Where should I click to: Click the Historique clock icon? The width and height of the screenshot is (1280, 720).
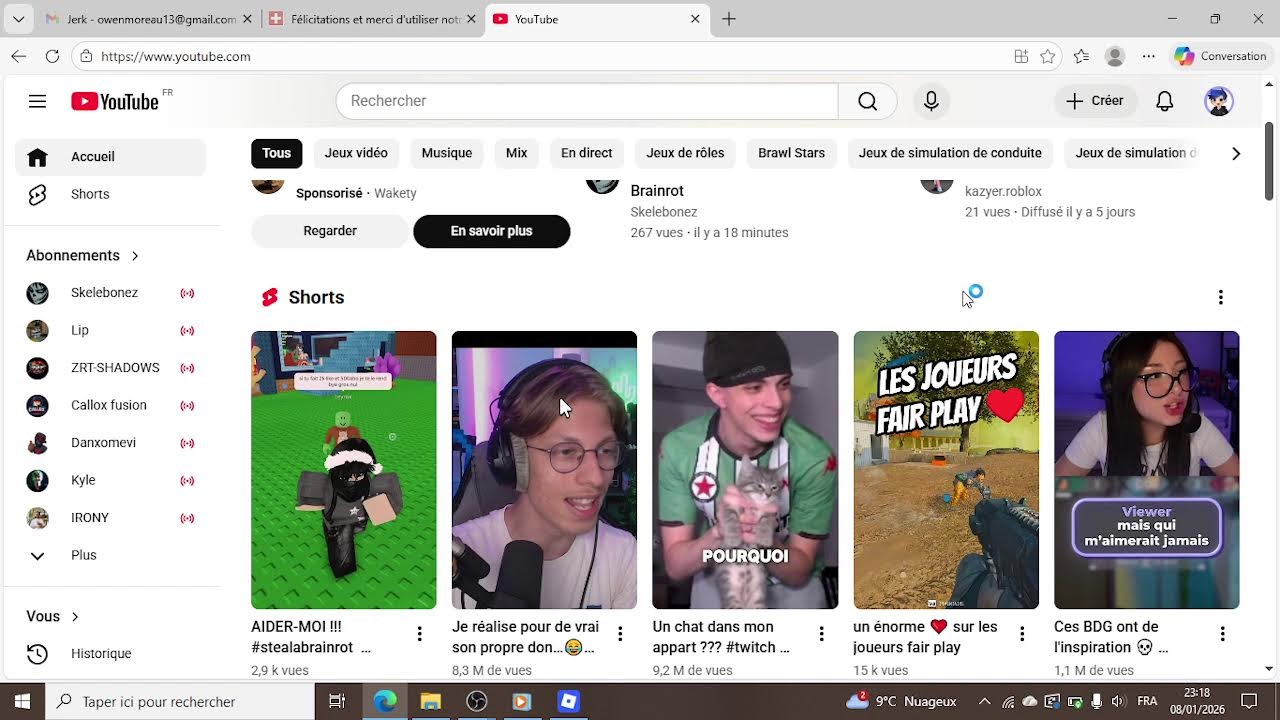coord(37,654)
